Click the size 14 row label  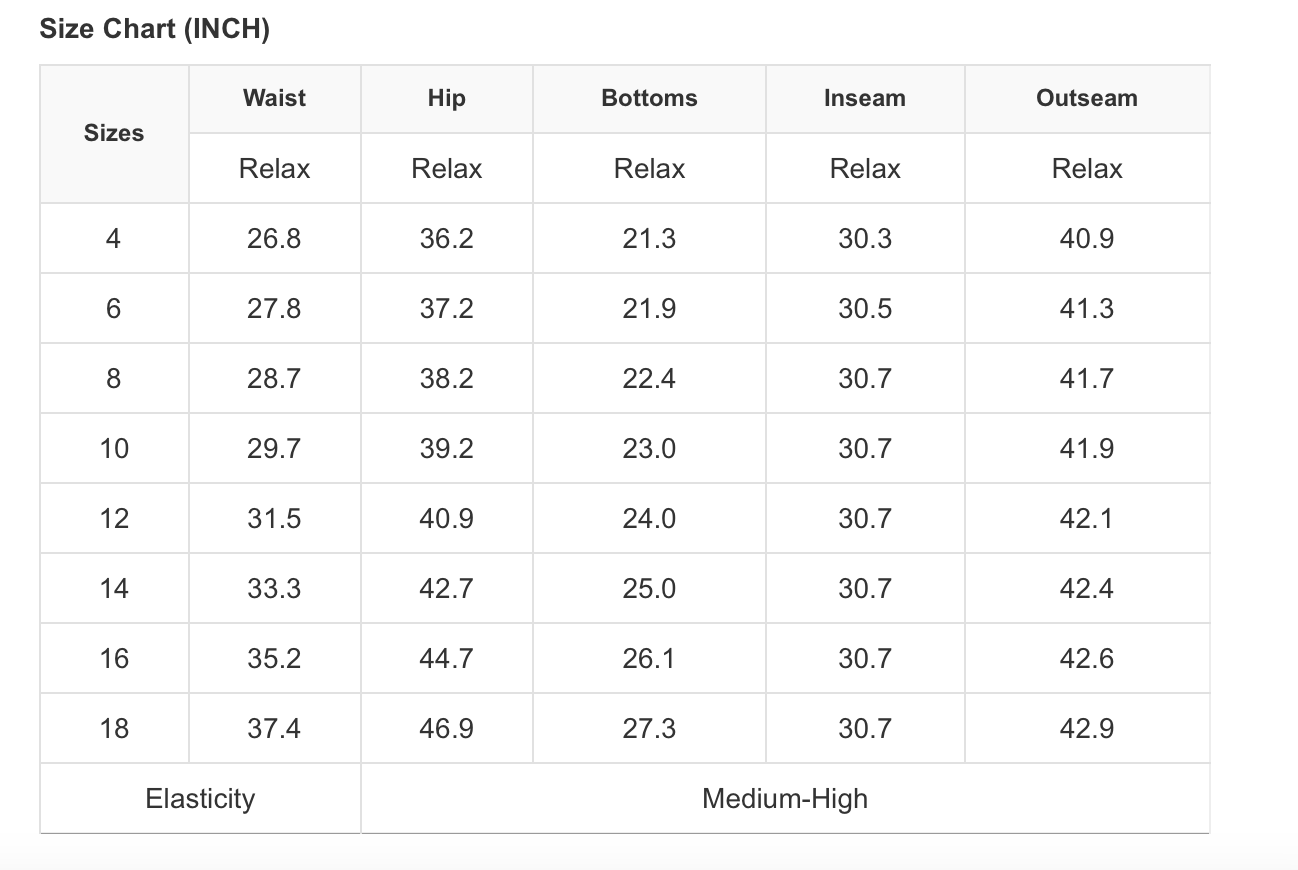114,588
